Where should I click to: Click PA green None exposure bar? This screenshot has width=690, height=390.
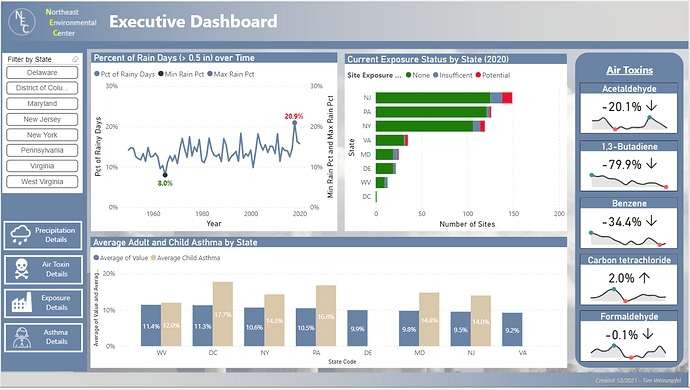point(431,112)
